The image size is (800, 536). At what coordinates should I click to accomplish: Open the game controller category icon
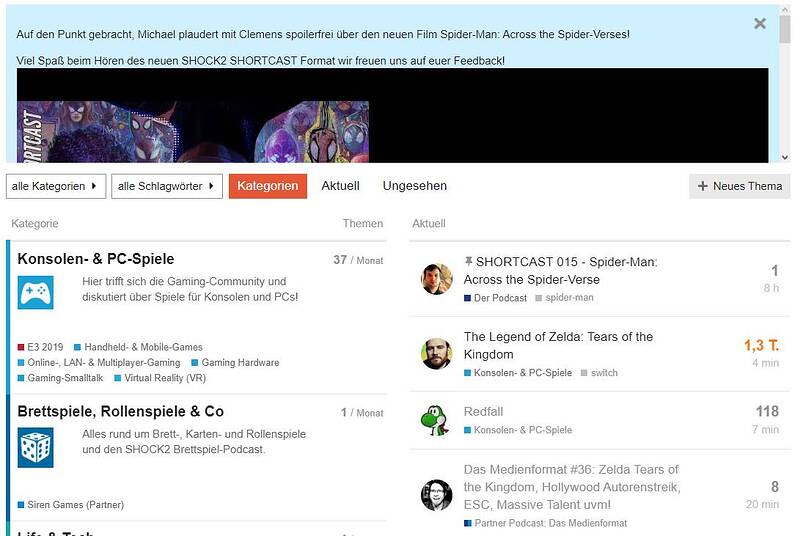point(35,293)
